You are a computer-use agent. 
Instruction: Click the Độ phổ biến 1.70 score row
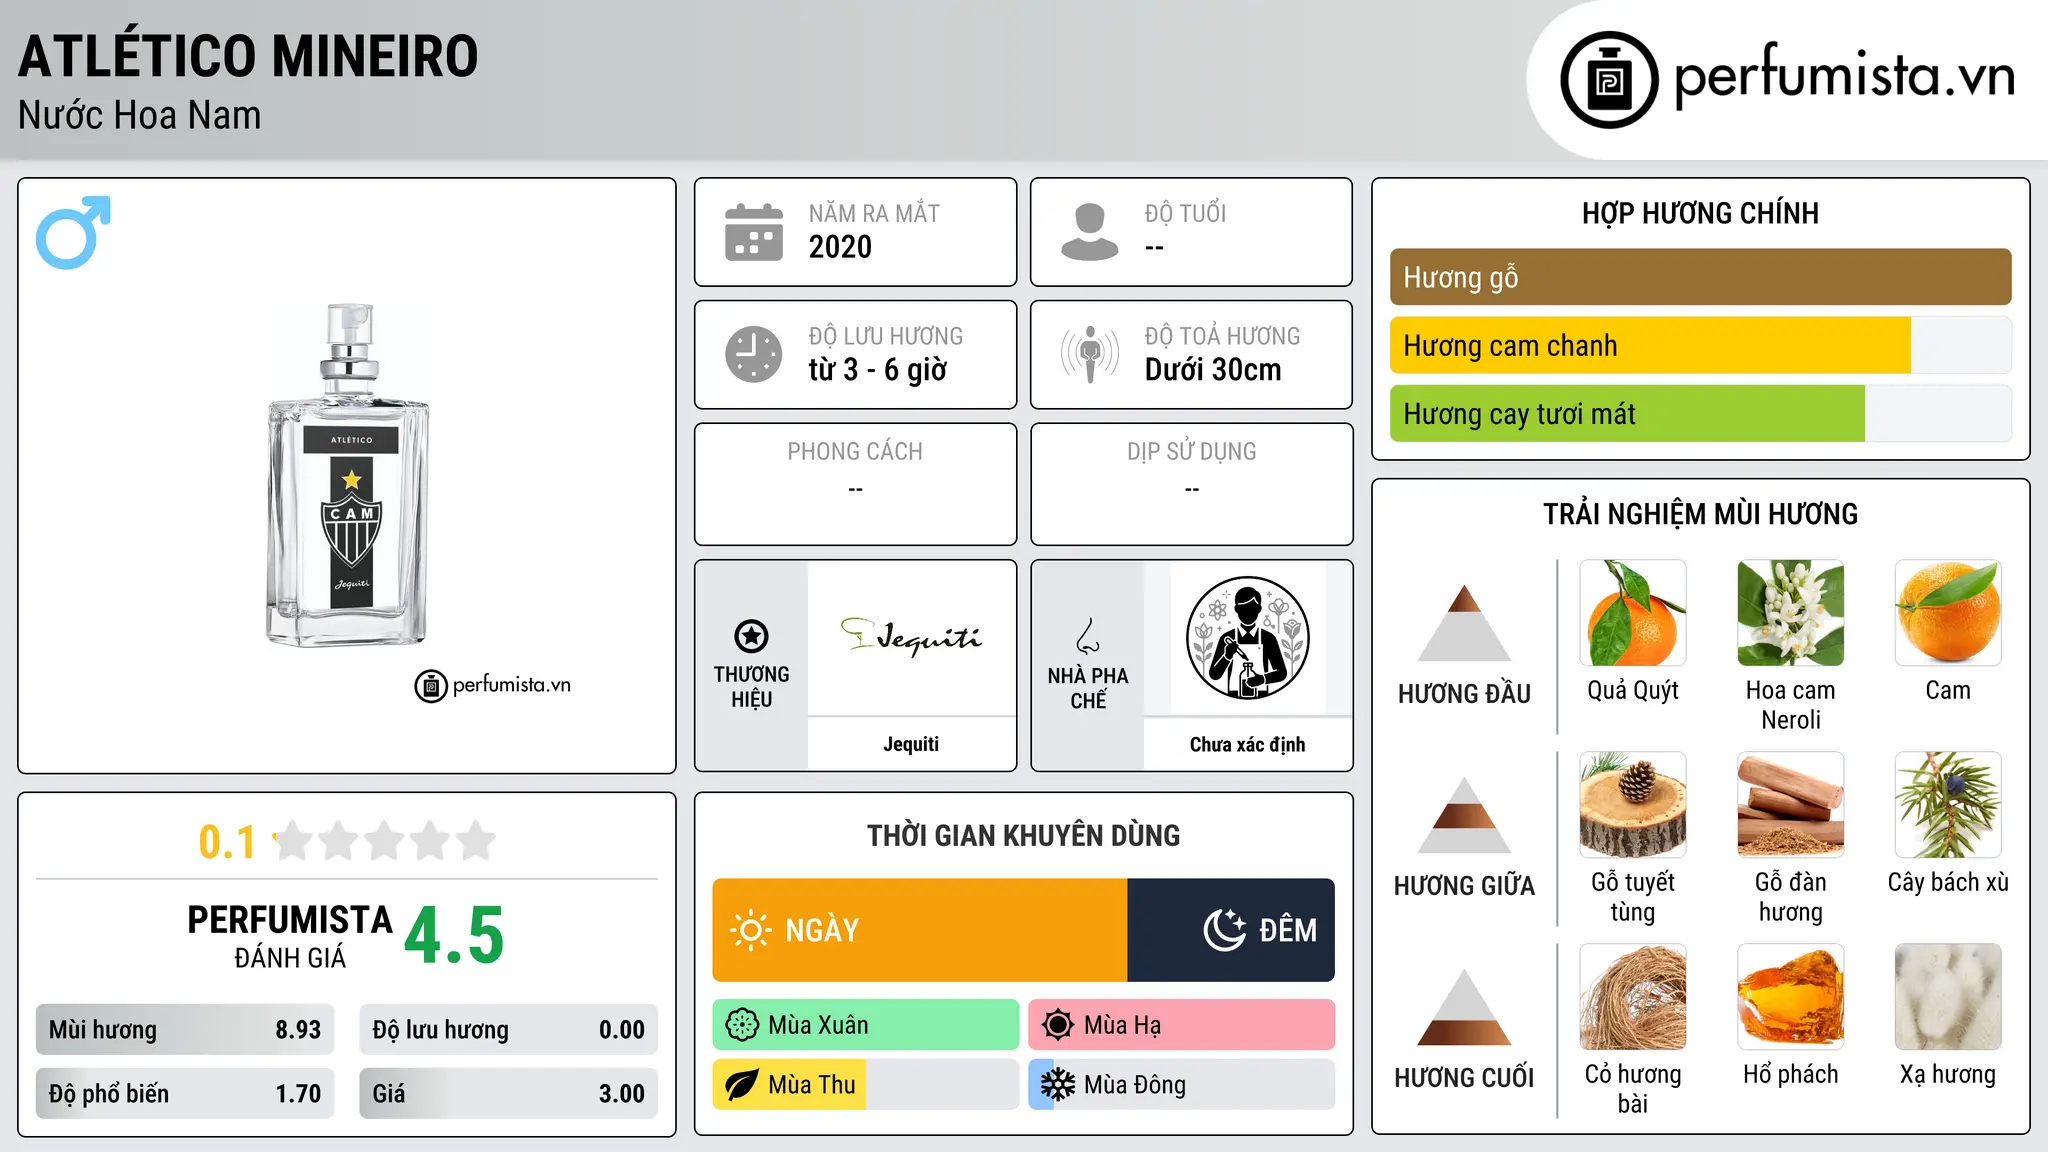click(x=185, y=1093)
